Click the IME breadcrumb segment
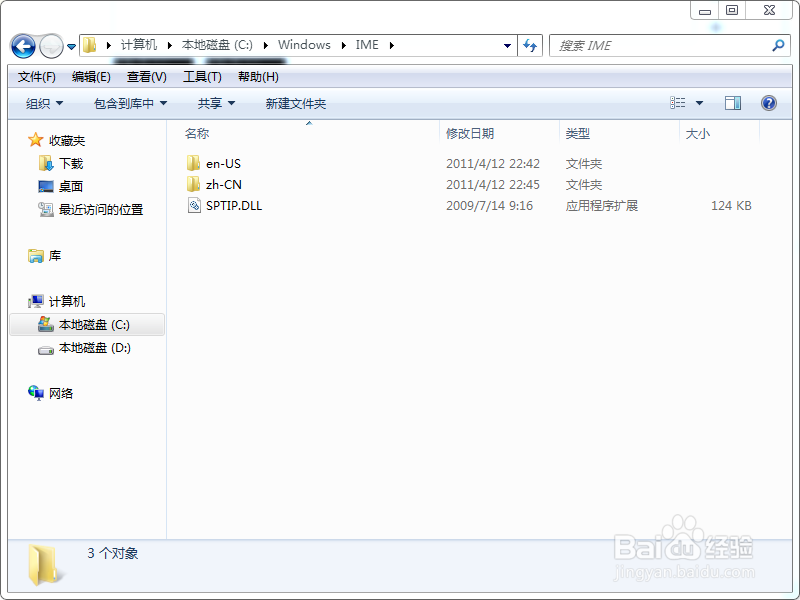 pyautogui.click(x=367, y=45)
